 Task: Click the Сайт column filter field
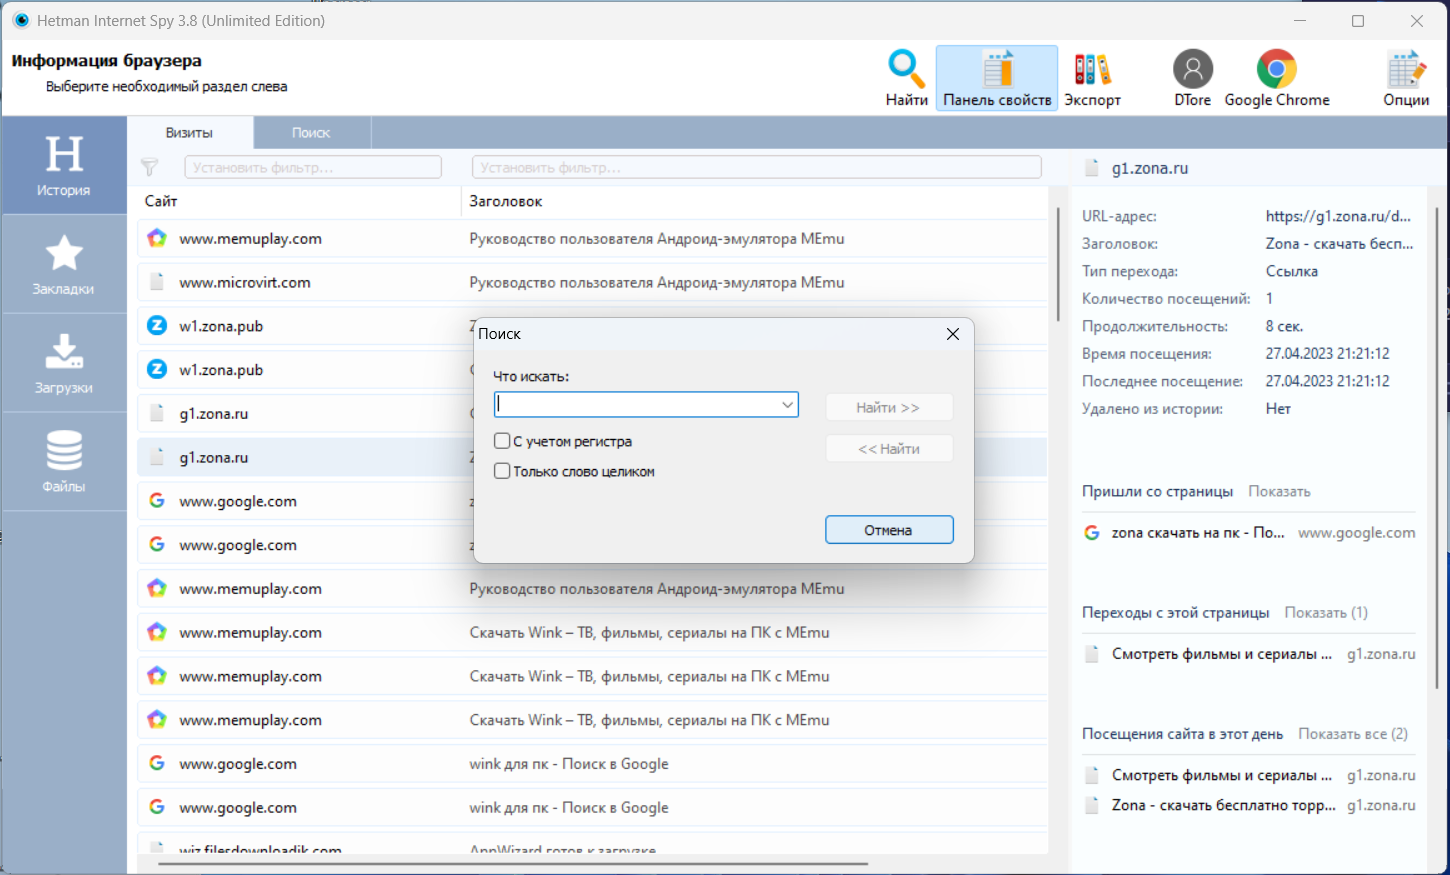(313, 167)
